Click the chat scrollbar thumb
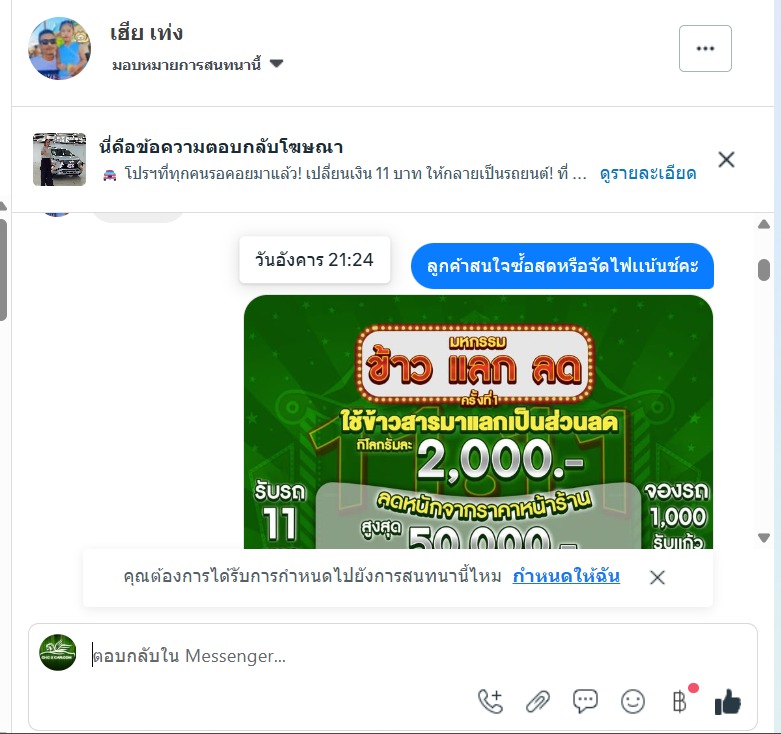The width and height of the screenshot is (781, 734). [x=764, y=270]
